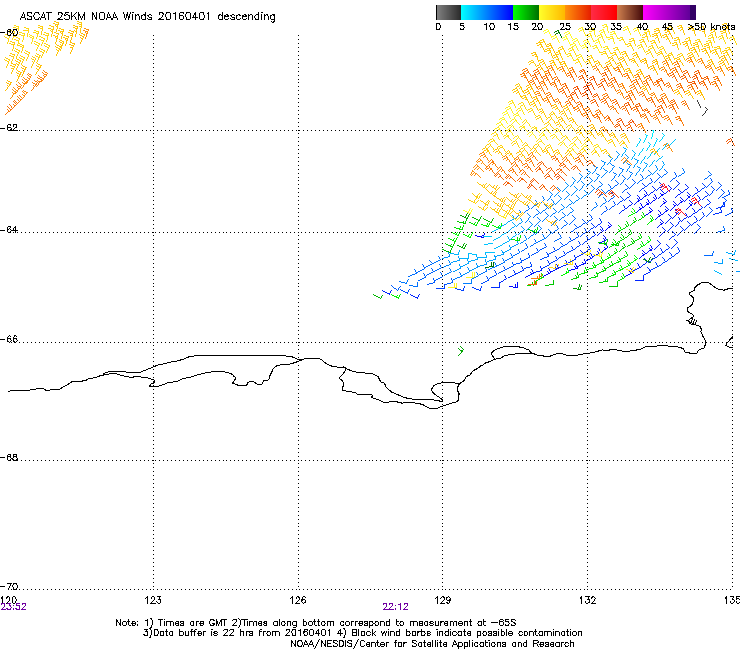
Task: Click the cyan-blue 5-15 knots color segment
Action: [487, 12]
